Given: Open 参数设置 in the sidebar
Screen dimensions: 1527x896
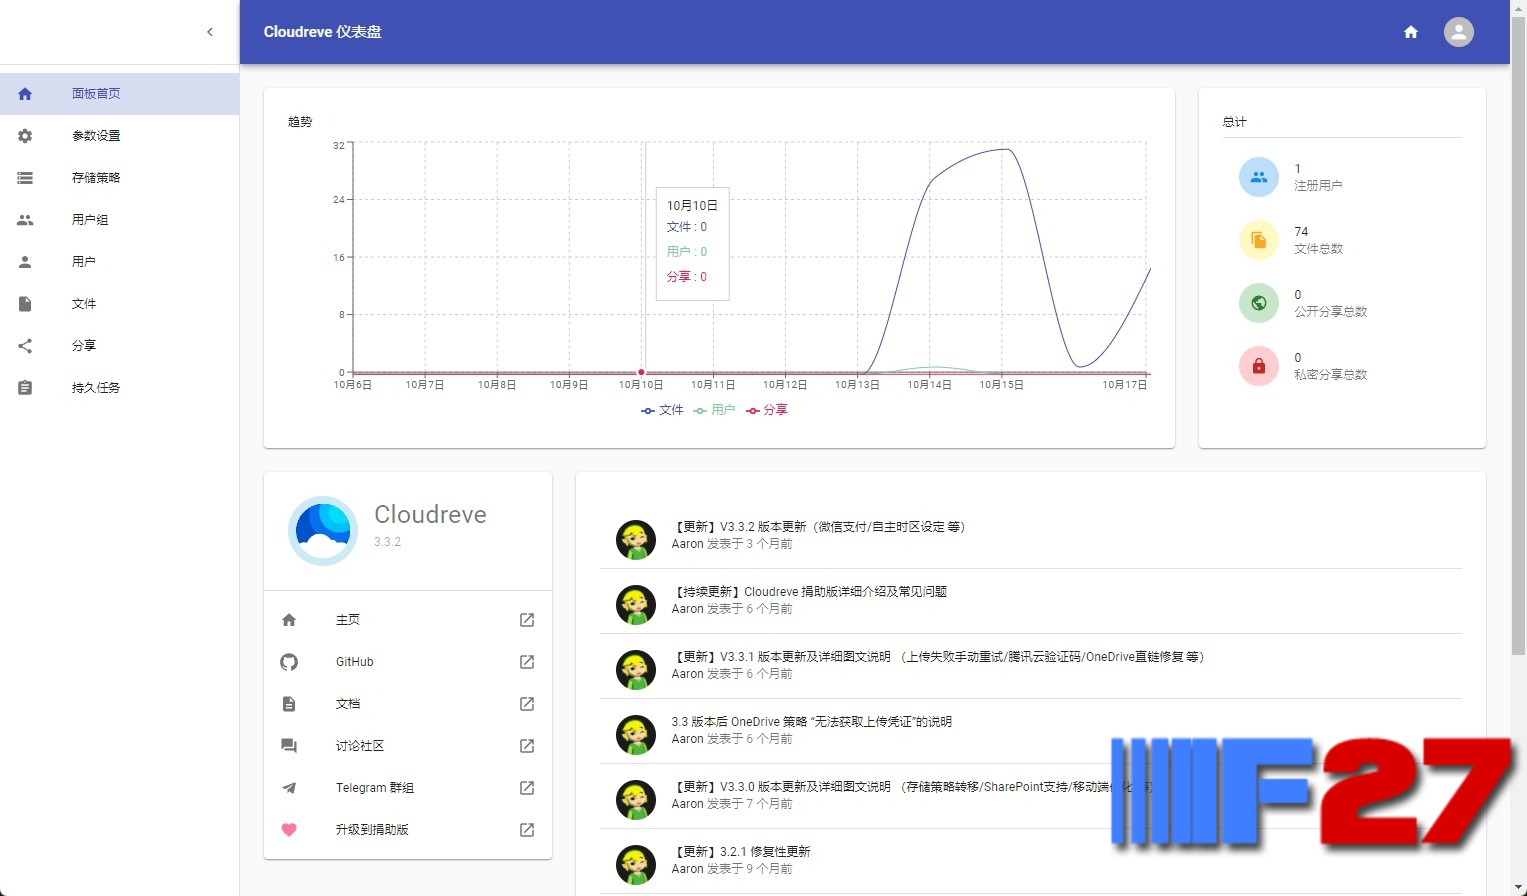Looking at the screenshot, I should [120, 136].
